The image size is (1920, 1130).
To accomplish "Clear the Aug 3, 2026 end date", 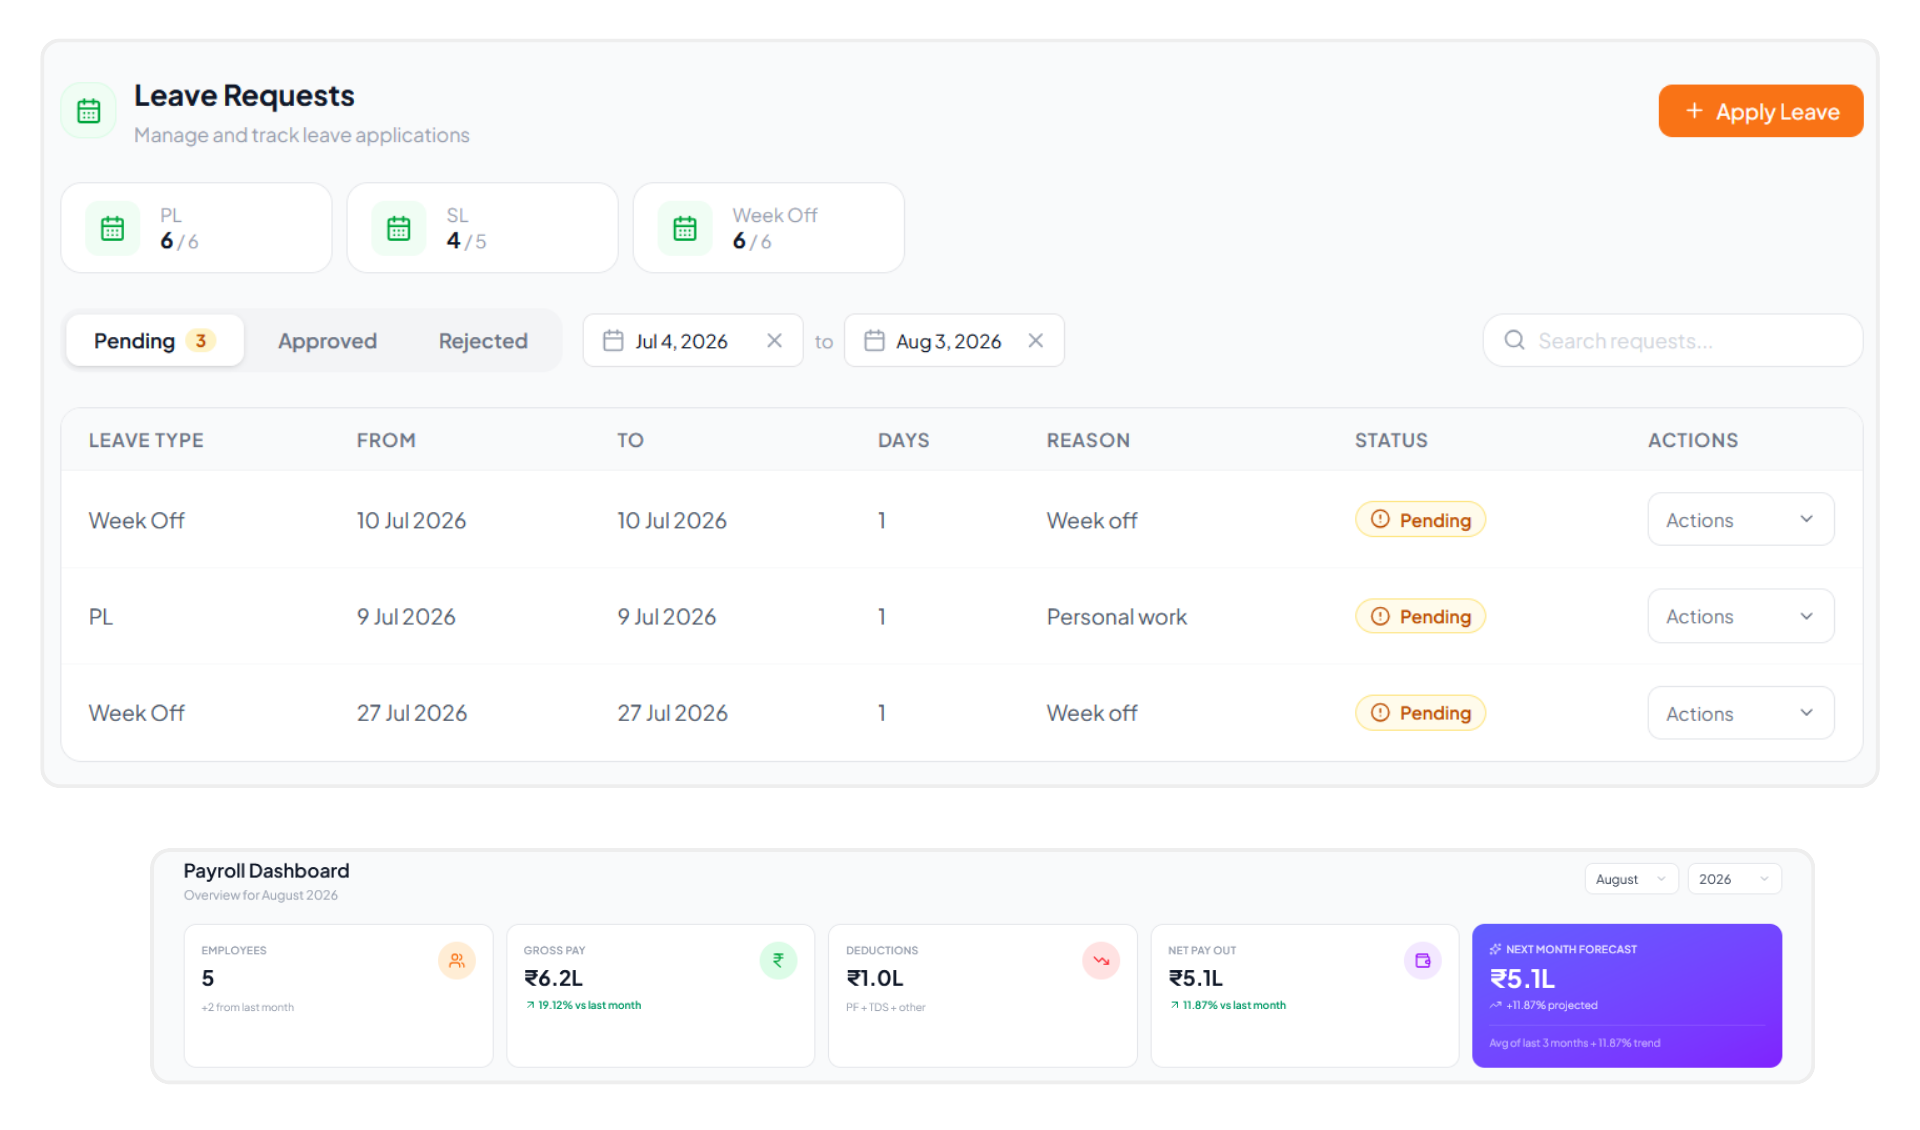I will tap(1036, 341).
